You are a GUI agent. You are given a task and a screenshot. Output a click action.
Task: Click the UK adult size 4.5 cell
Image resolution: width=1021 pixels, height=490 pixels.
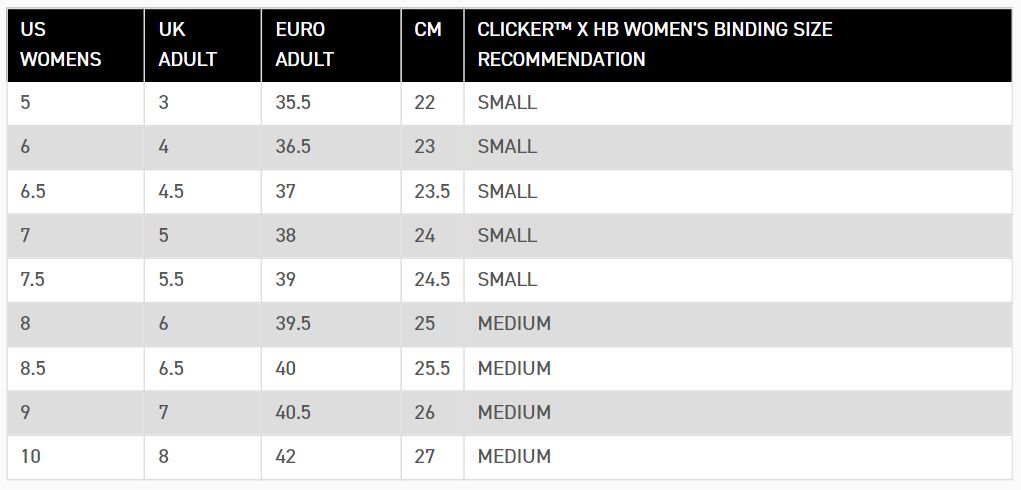(x=171, y=191)
